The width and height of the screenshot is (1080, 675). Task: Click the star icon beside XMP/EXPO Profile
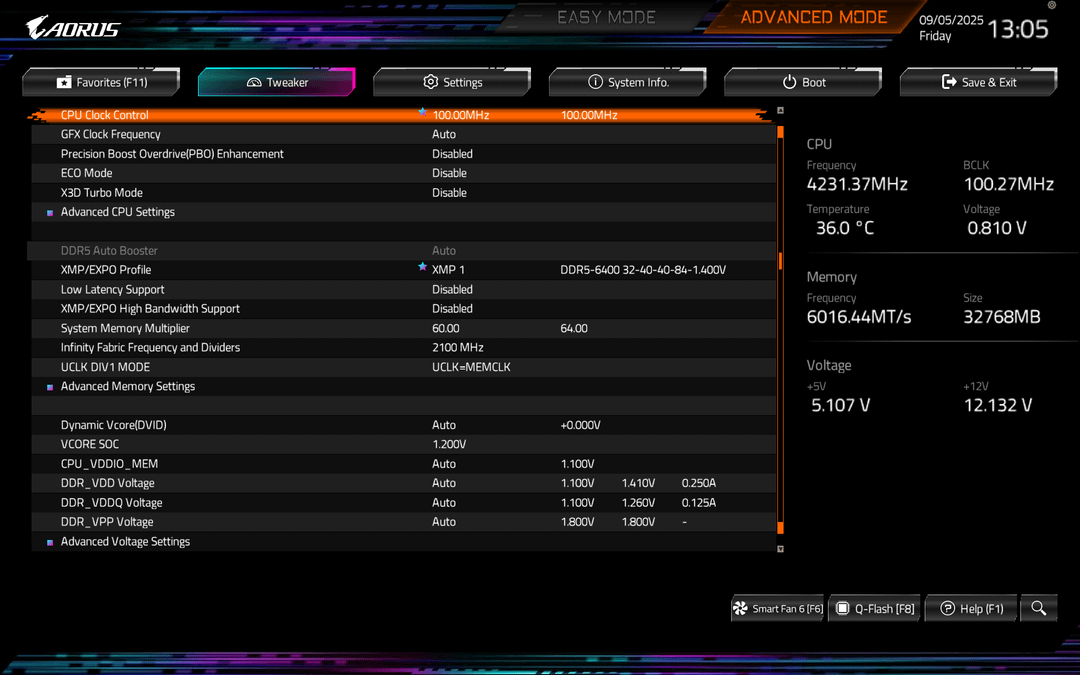click(422, 268)
